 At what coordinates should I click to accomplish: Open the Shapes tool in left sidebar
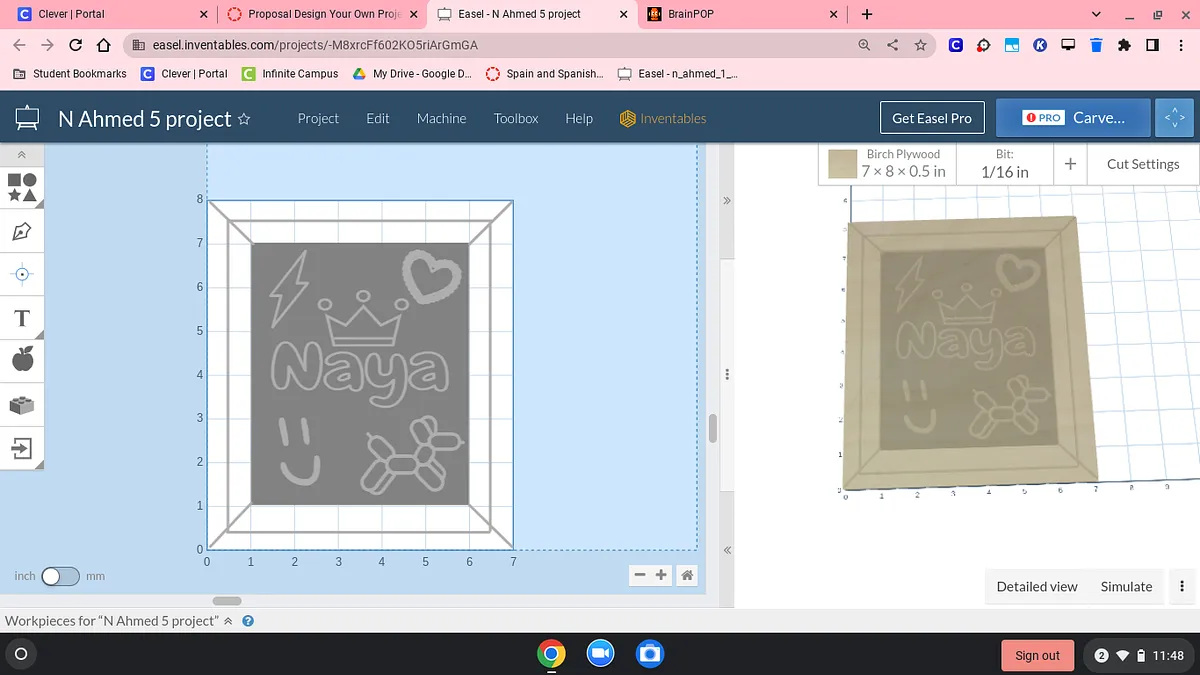(22, 188)
